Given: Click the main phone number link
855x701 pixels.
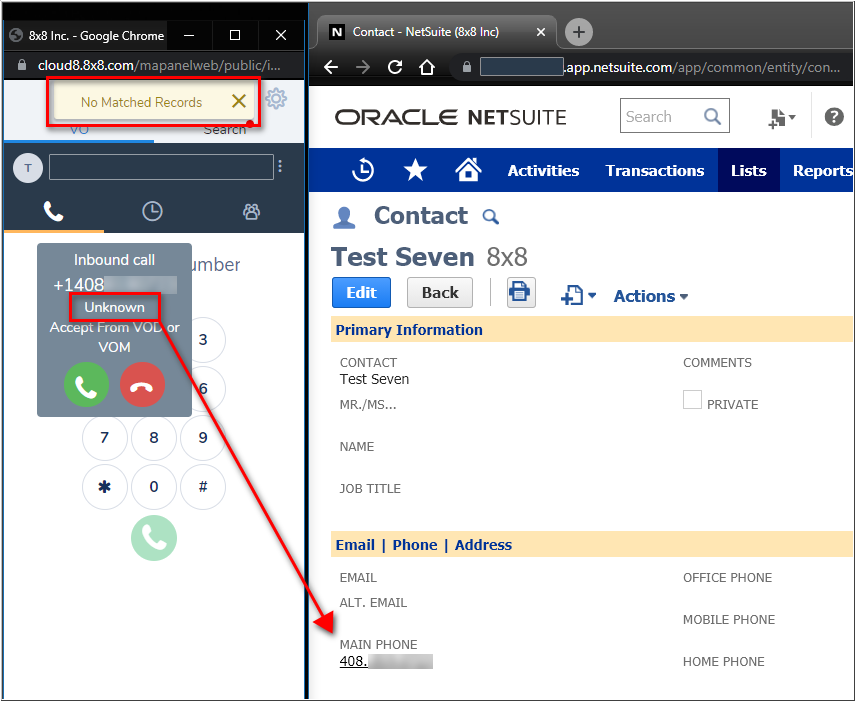Looking at the screenshot, I should (x=386, y=661).
